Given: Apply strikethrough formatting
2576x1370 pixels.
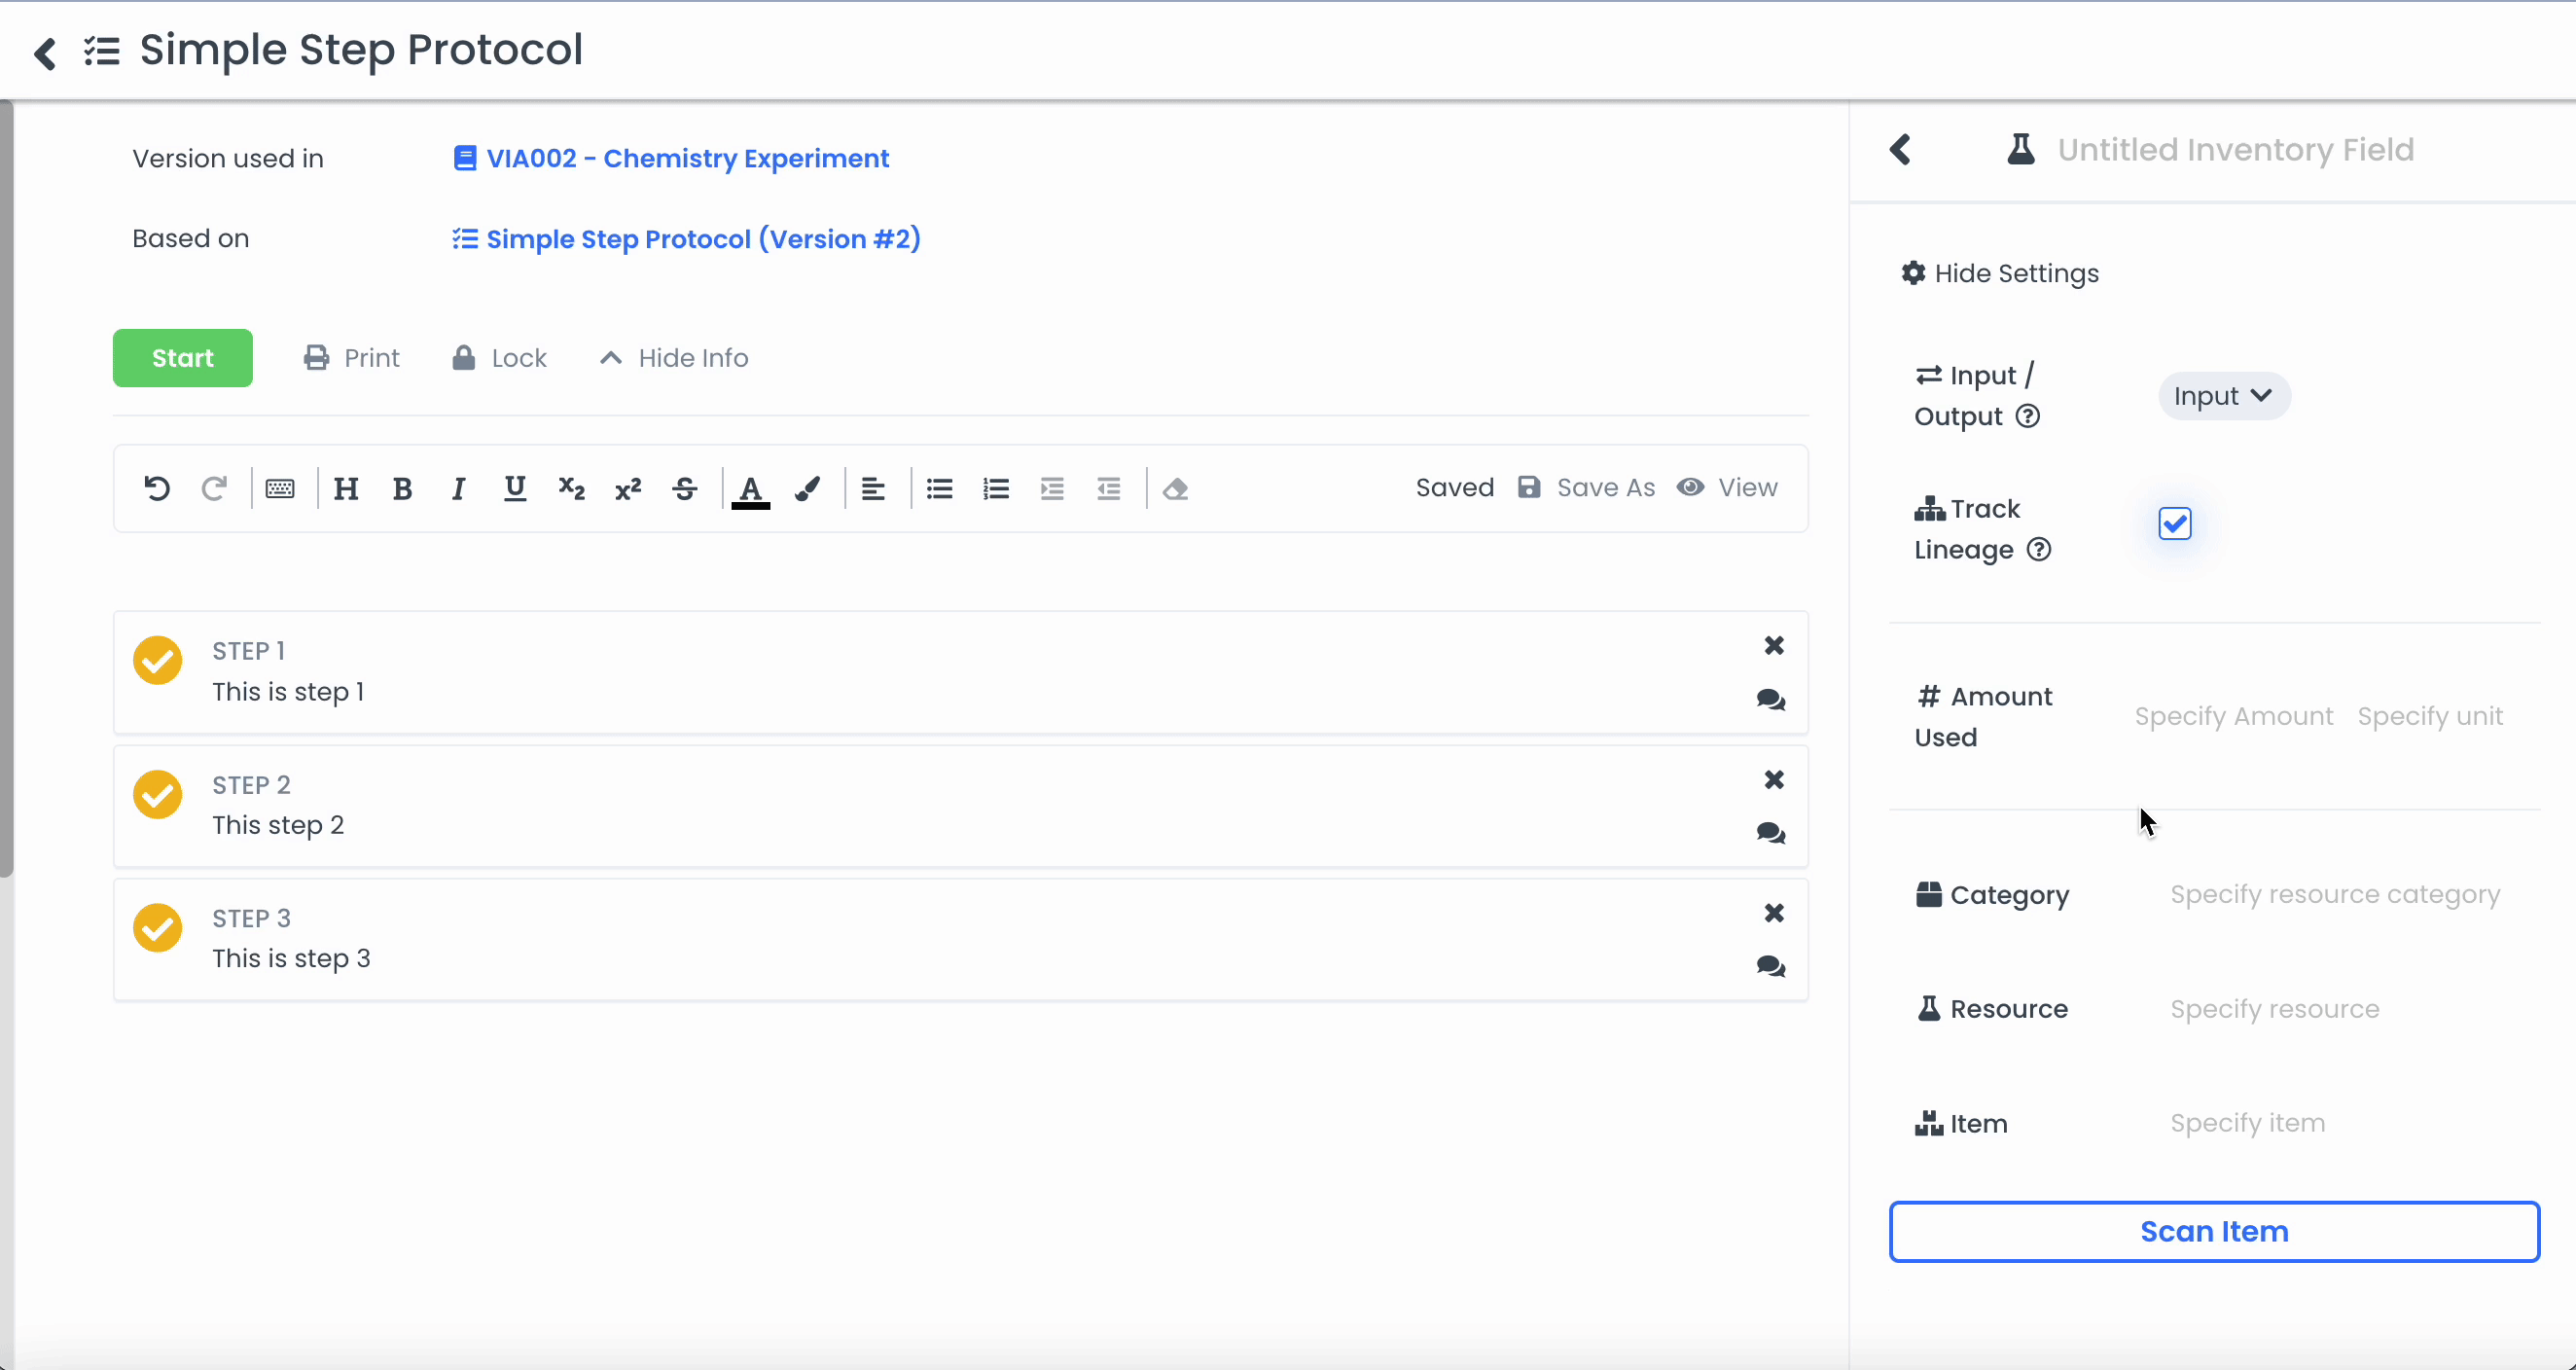Looking at the screenshot, I should [x=685, y=489].
